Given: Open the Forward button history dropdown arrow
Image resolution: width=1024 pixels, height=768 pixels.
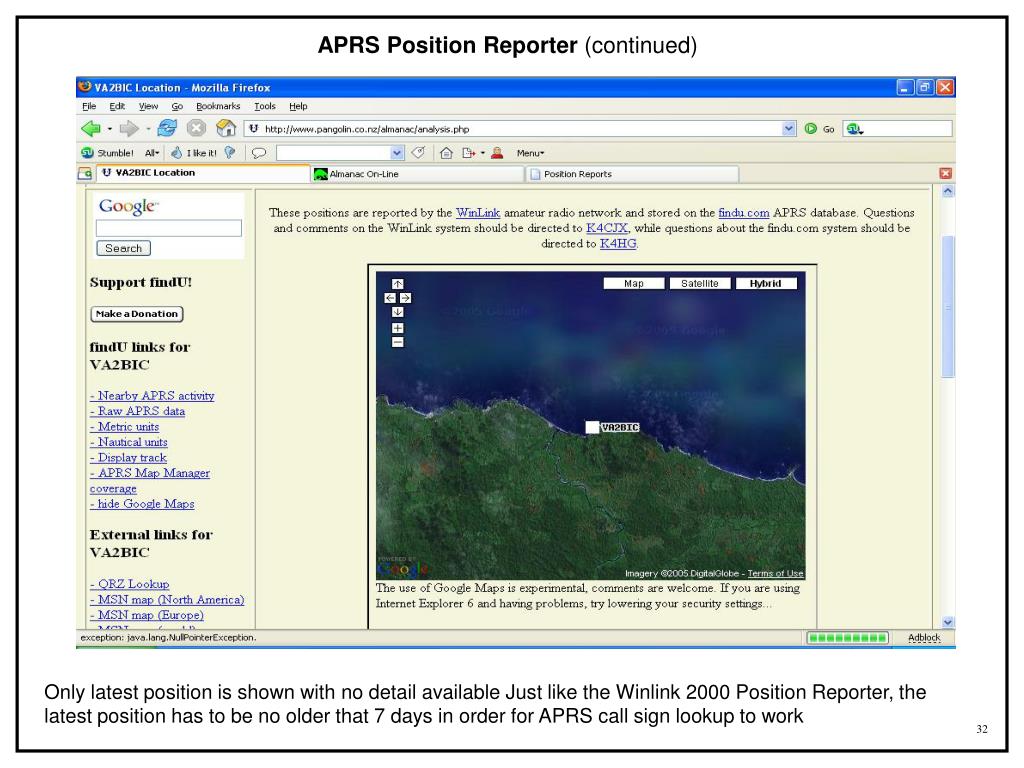Looking at the screenshot, I should (x=148, y=129).
